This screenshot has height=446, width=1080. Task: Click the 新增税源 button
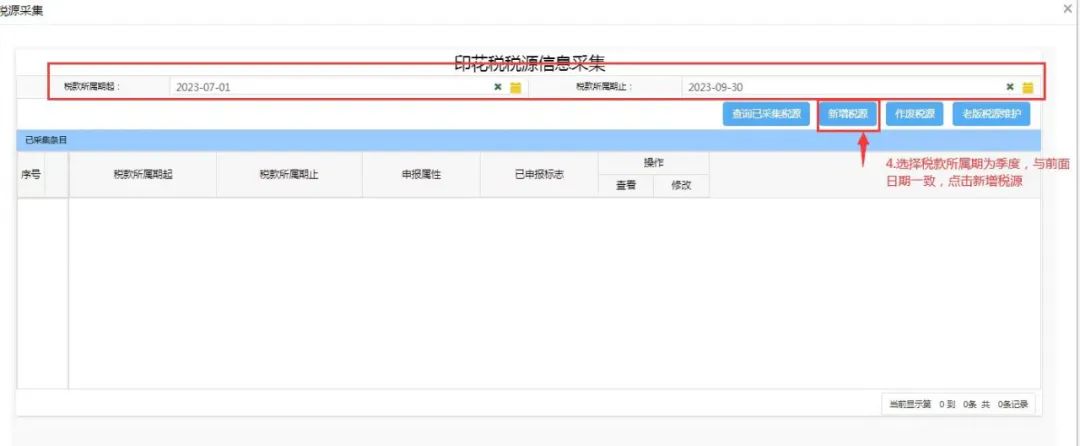click(847, 114)
